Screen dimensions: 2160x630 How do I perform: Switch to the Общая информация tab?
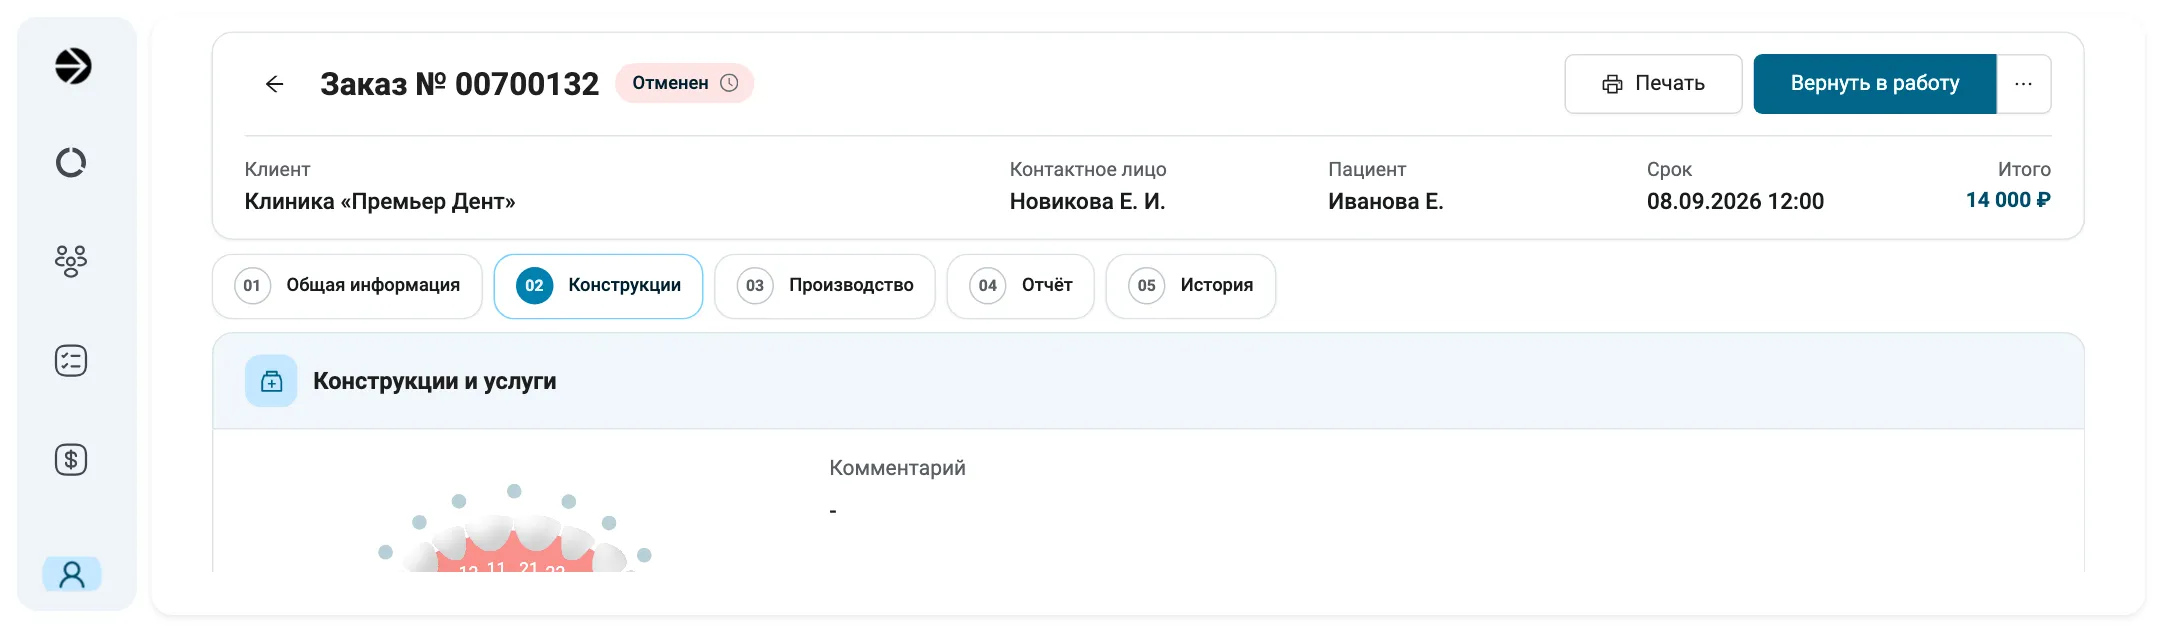pyautogui.click(x=347, y=286)
